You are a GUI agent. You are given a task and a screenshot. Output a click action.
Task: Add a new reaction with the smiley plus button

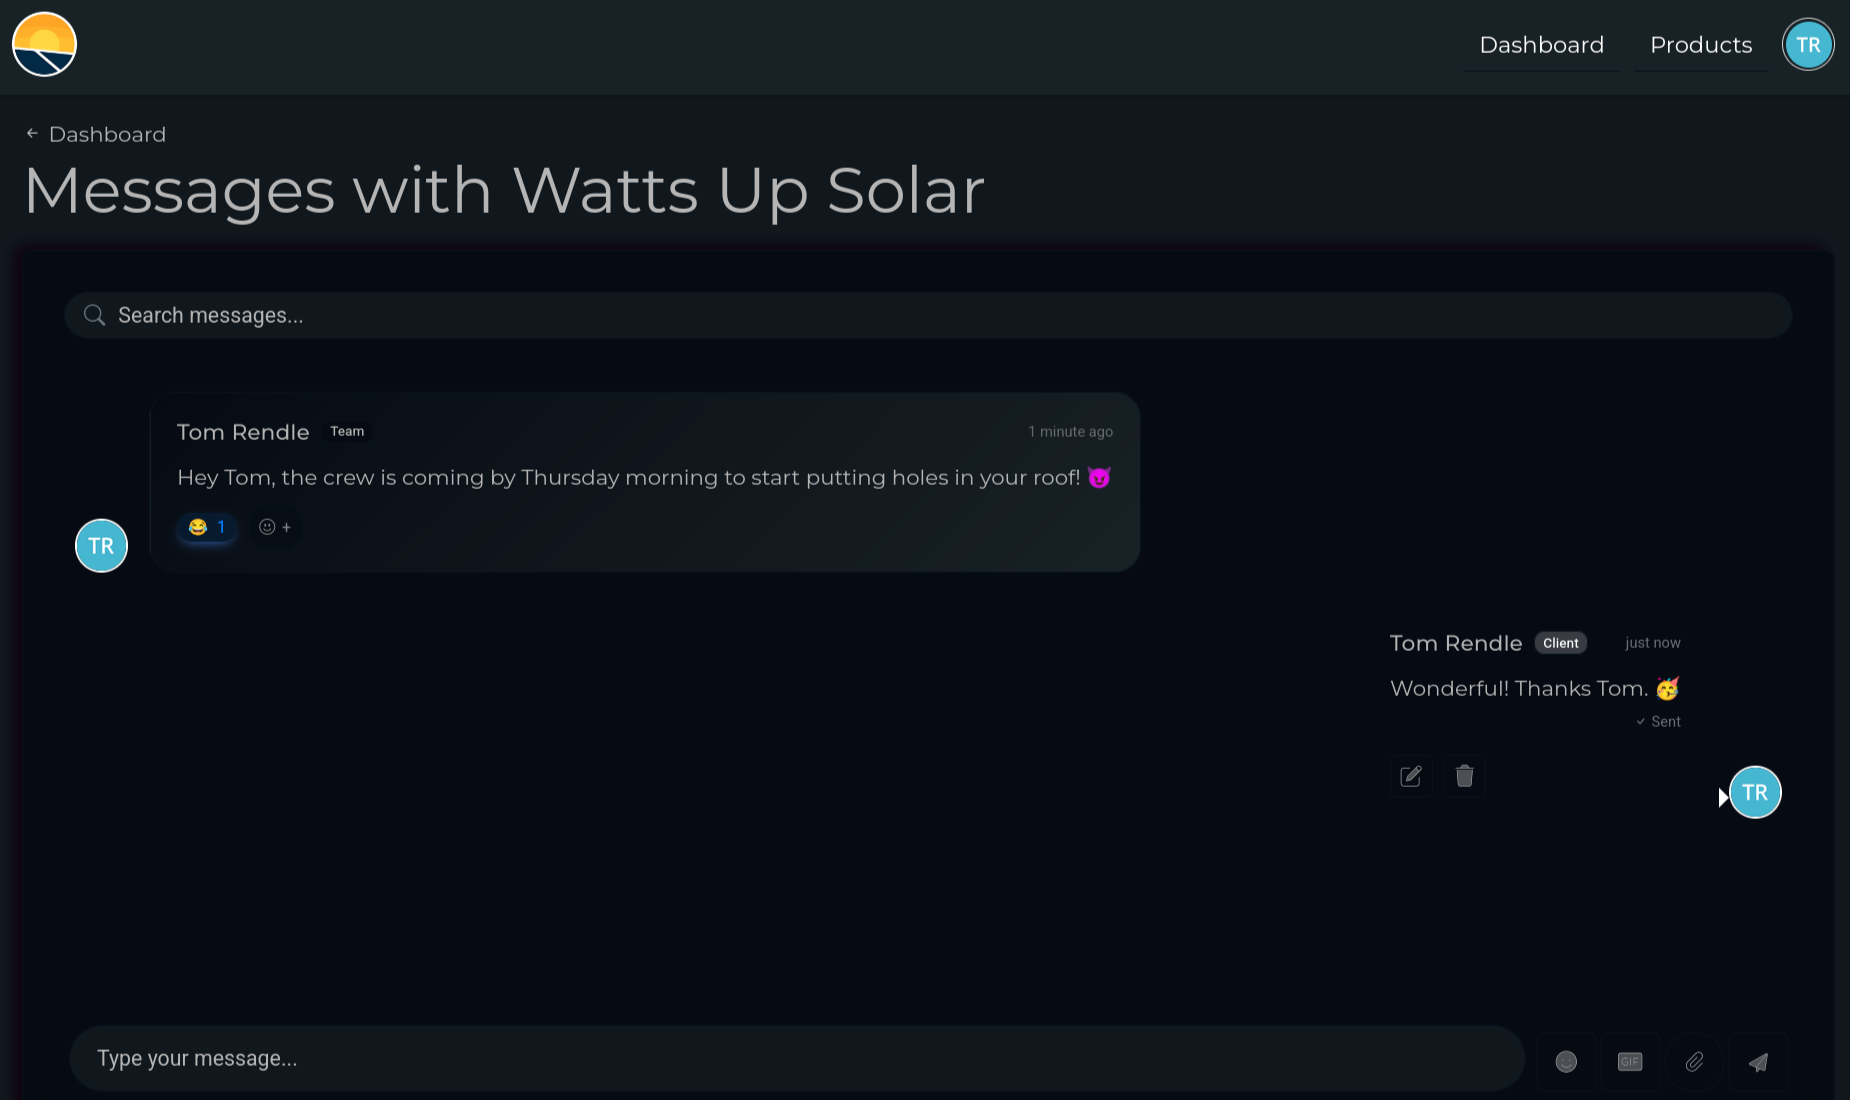point(274,527)
